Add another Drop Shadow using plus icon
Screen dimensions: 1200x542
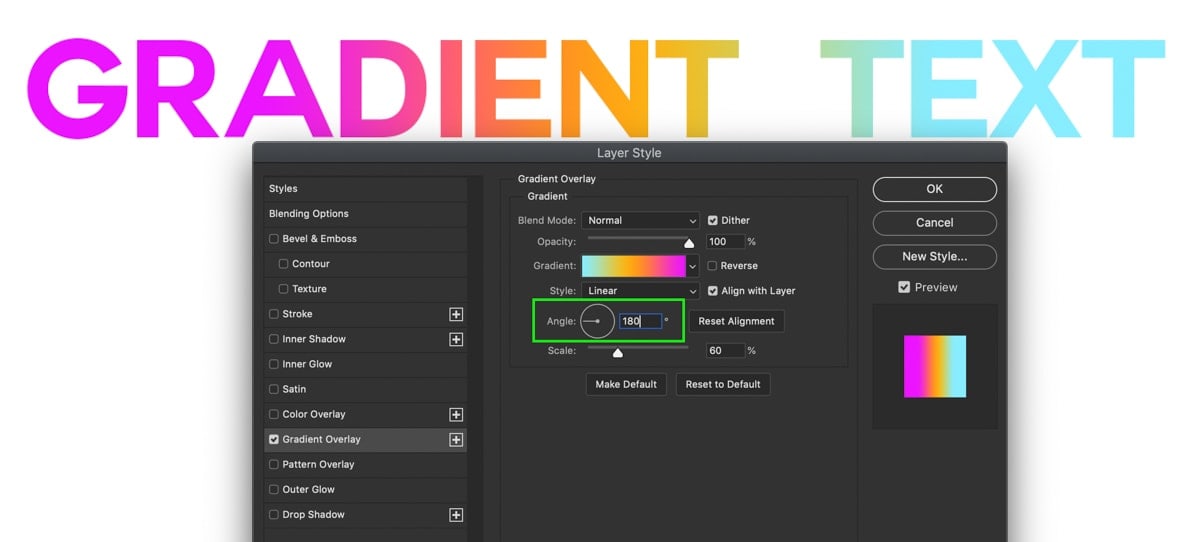[456, 515]
